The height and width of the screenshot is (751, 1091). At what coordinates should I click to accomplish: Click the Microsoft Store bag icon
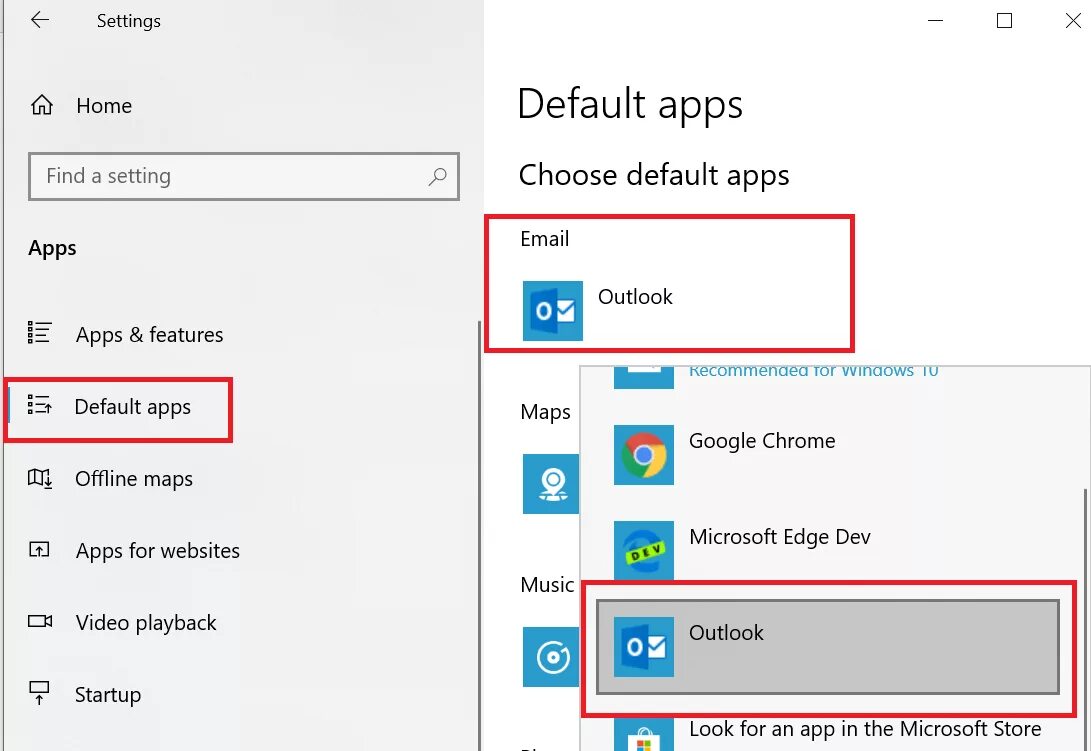644,736
